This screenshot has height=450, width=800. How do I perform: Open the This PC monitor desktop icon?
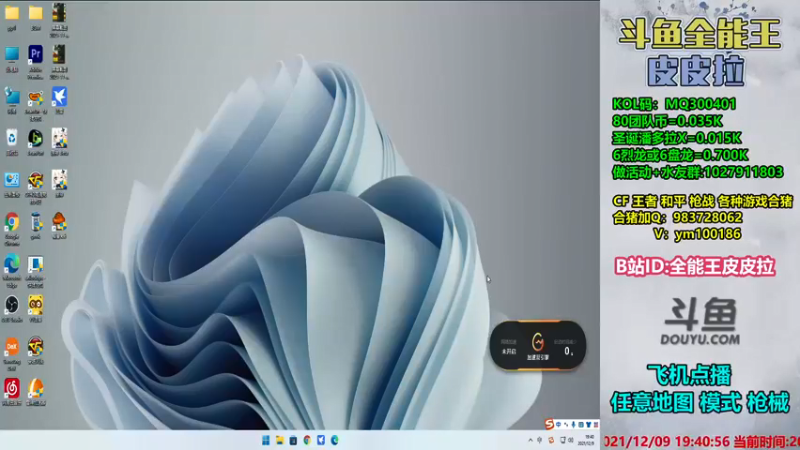pos(12,54)
